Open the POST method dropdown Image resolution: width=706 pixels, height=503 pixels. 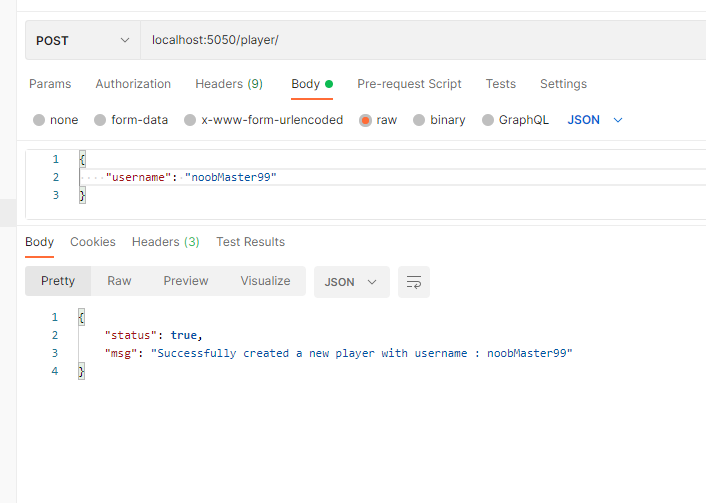pos(83,40)
